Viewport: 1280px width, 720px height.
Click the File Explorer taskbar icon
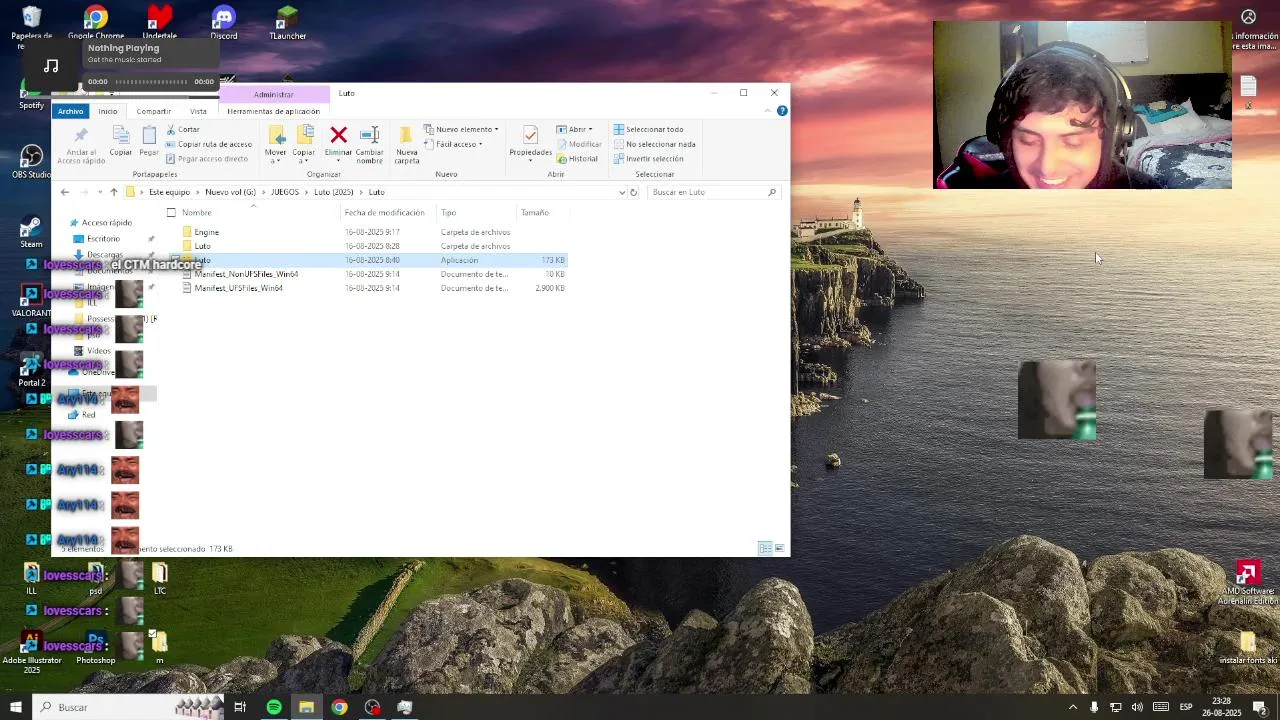[306, 707]
